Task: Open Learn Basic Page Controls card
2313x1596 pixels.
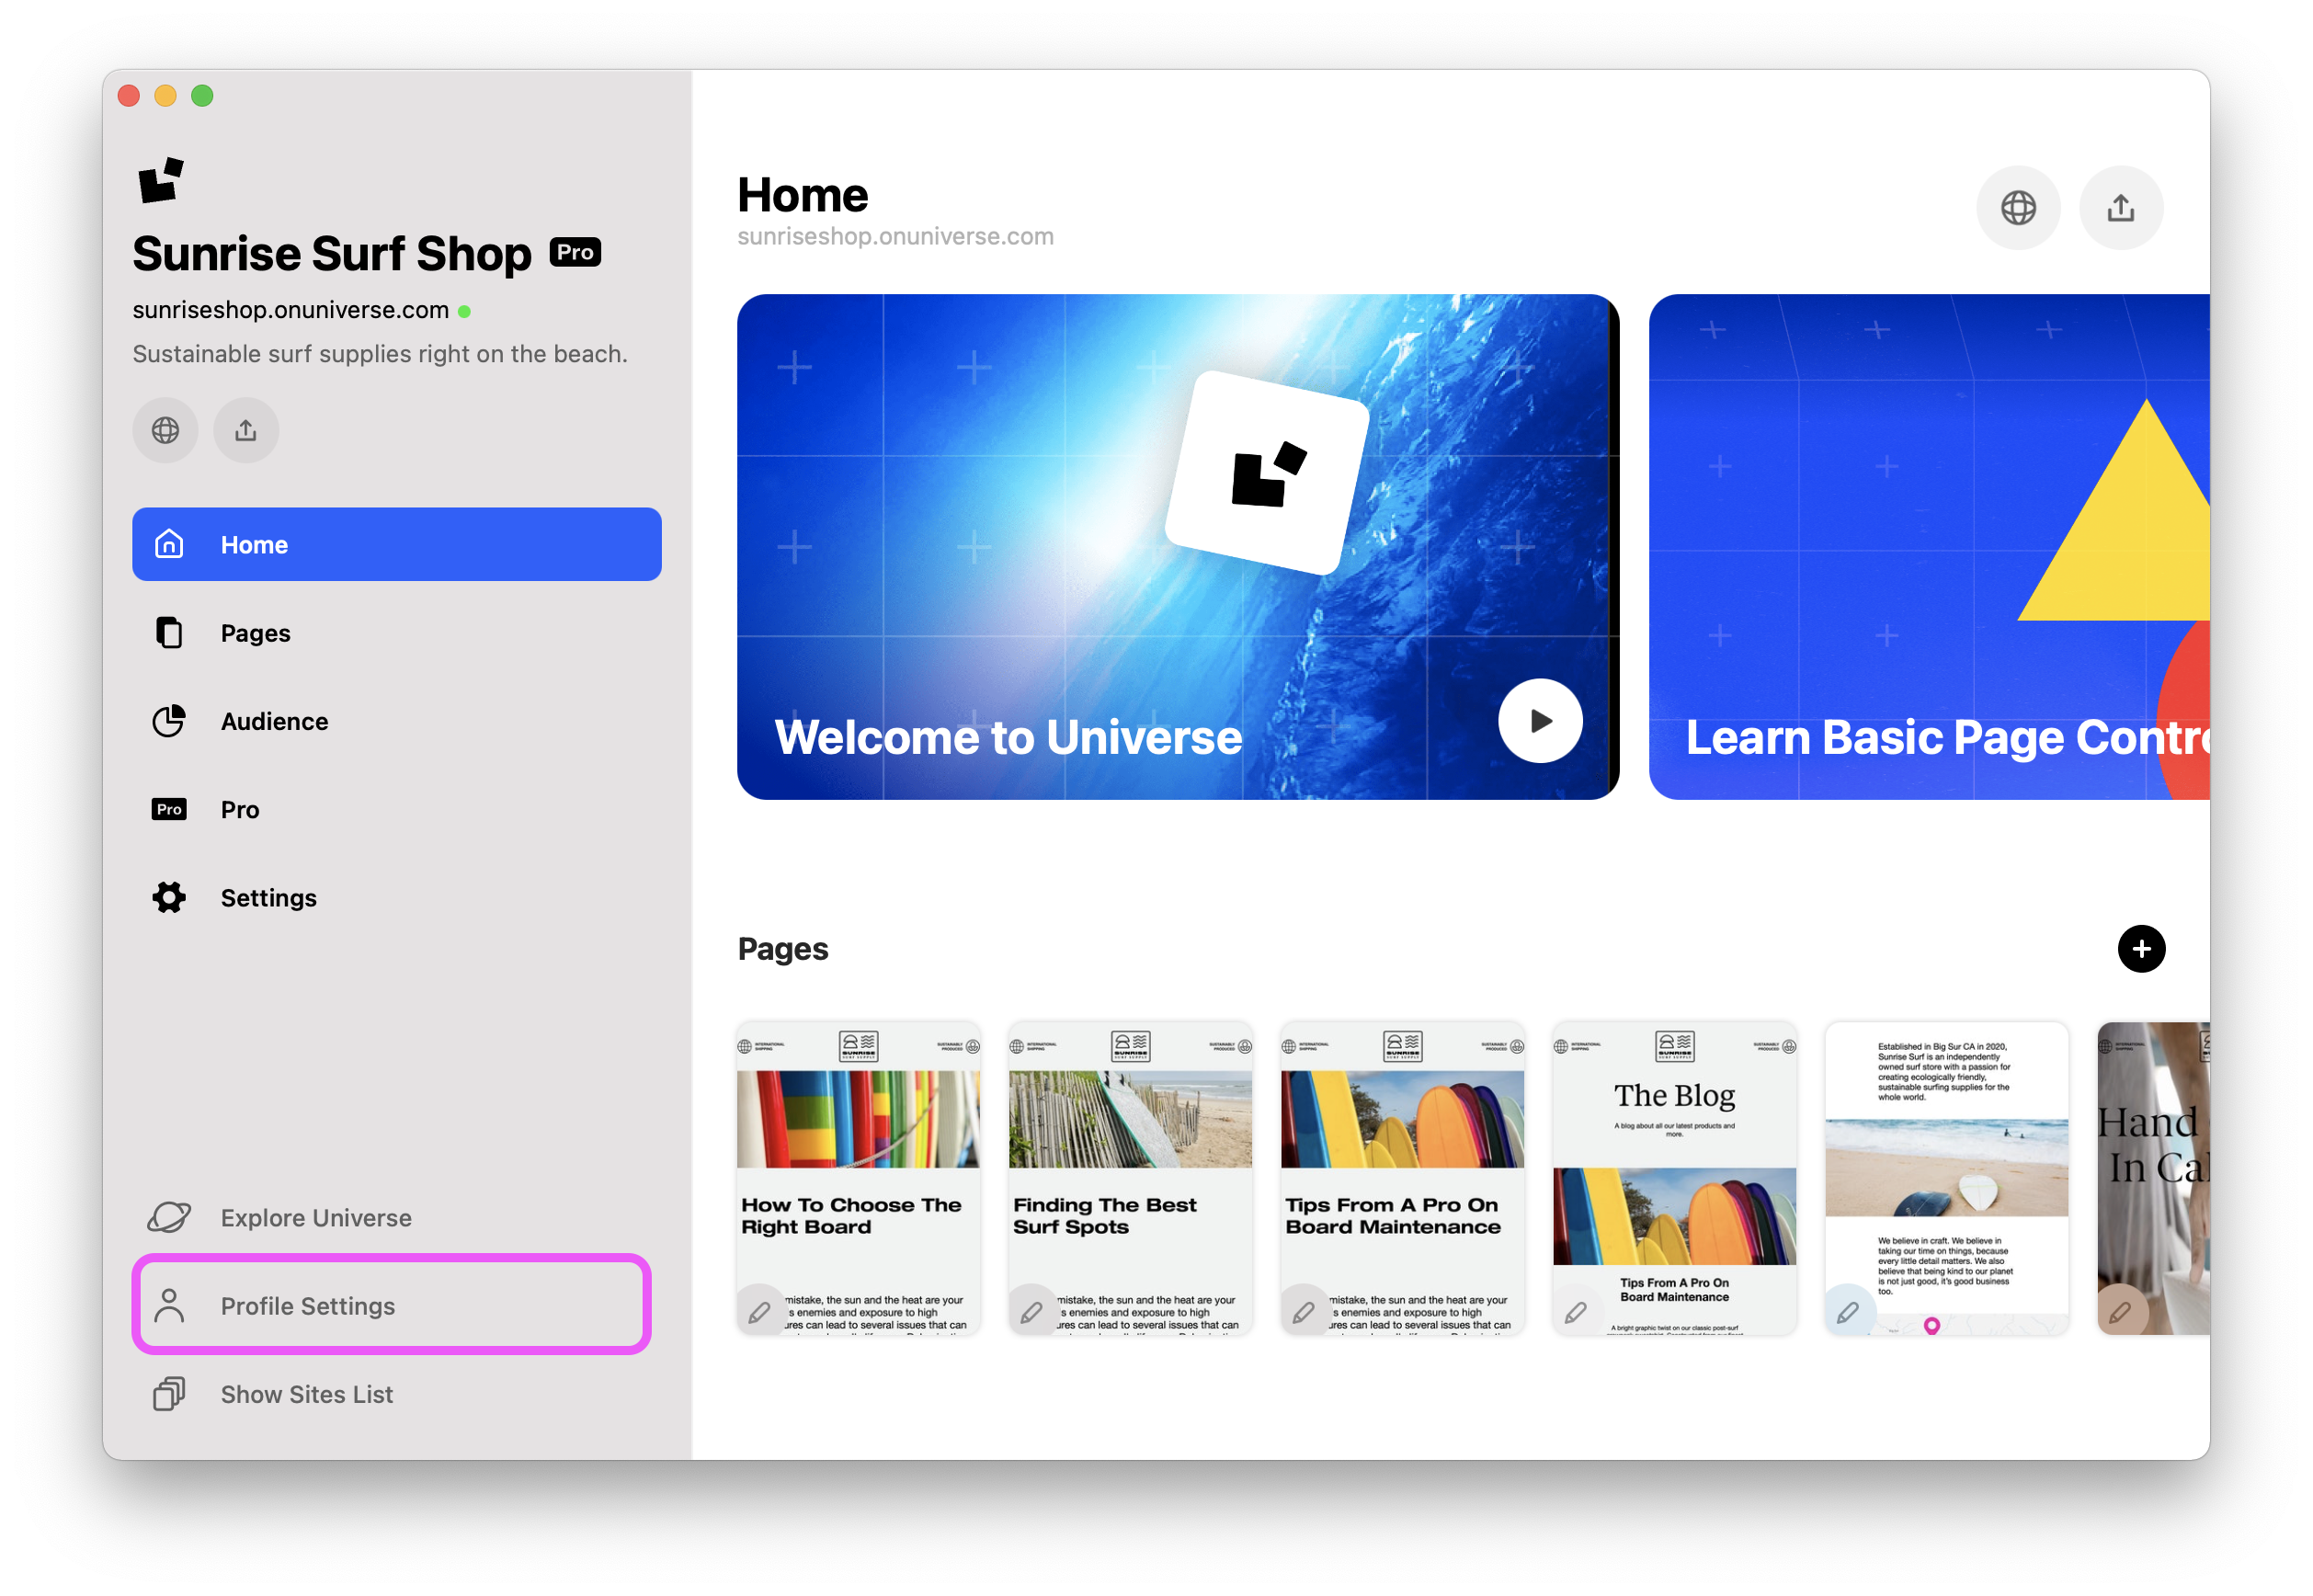Action: click(x=1930, y=546)
